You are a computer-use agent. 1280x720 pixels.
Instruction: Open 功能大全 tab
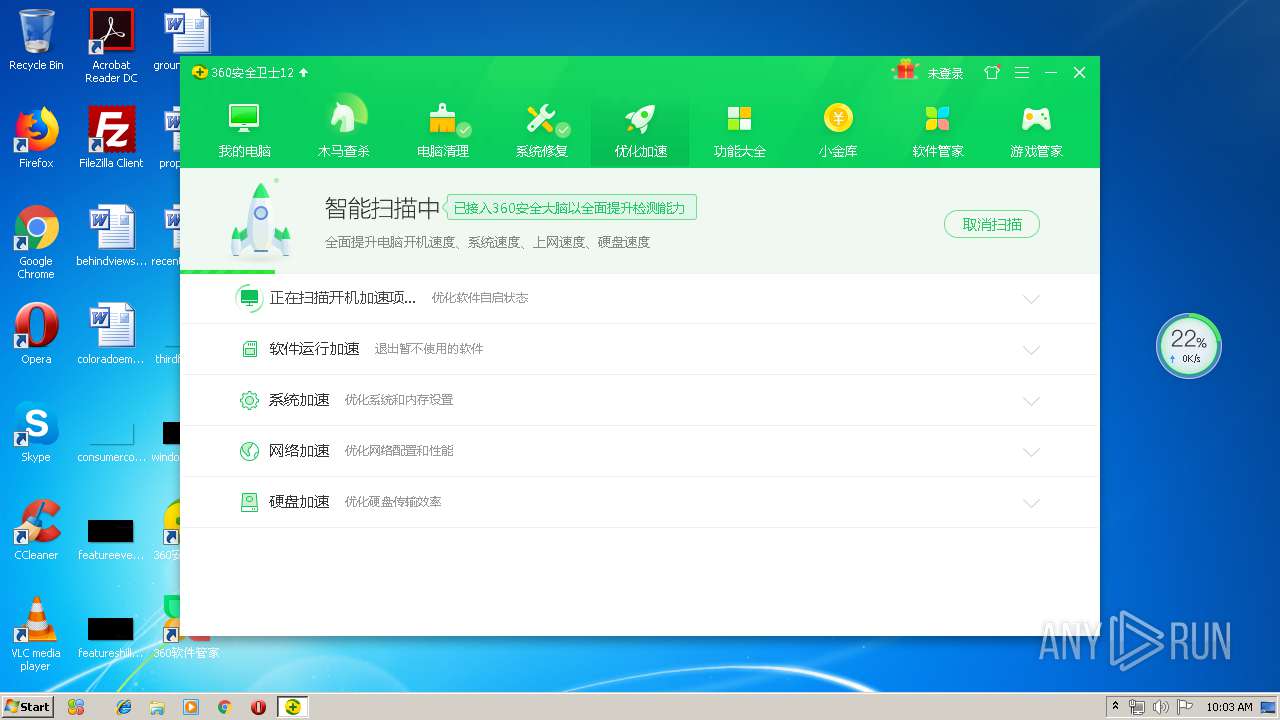tap(739, 129)
